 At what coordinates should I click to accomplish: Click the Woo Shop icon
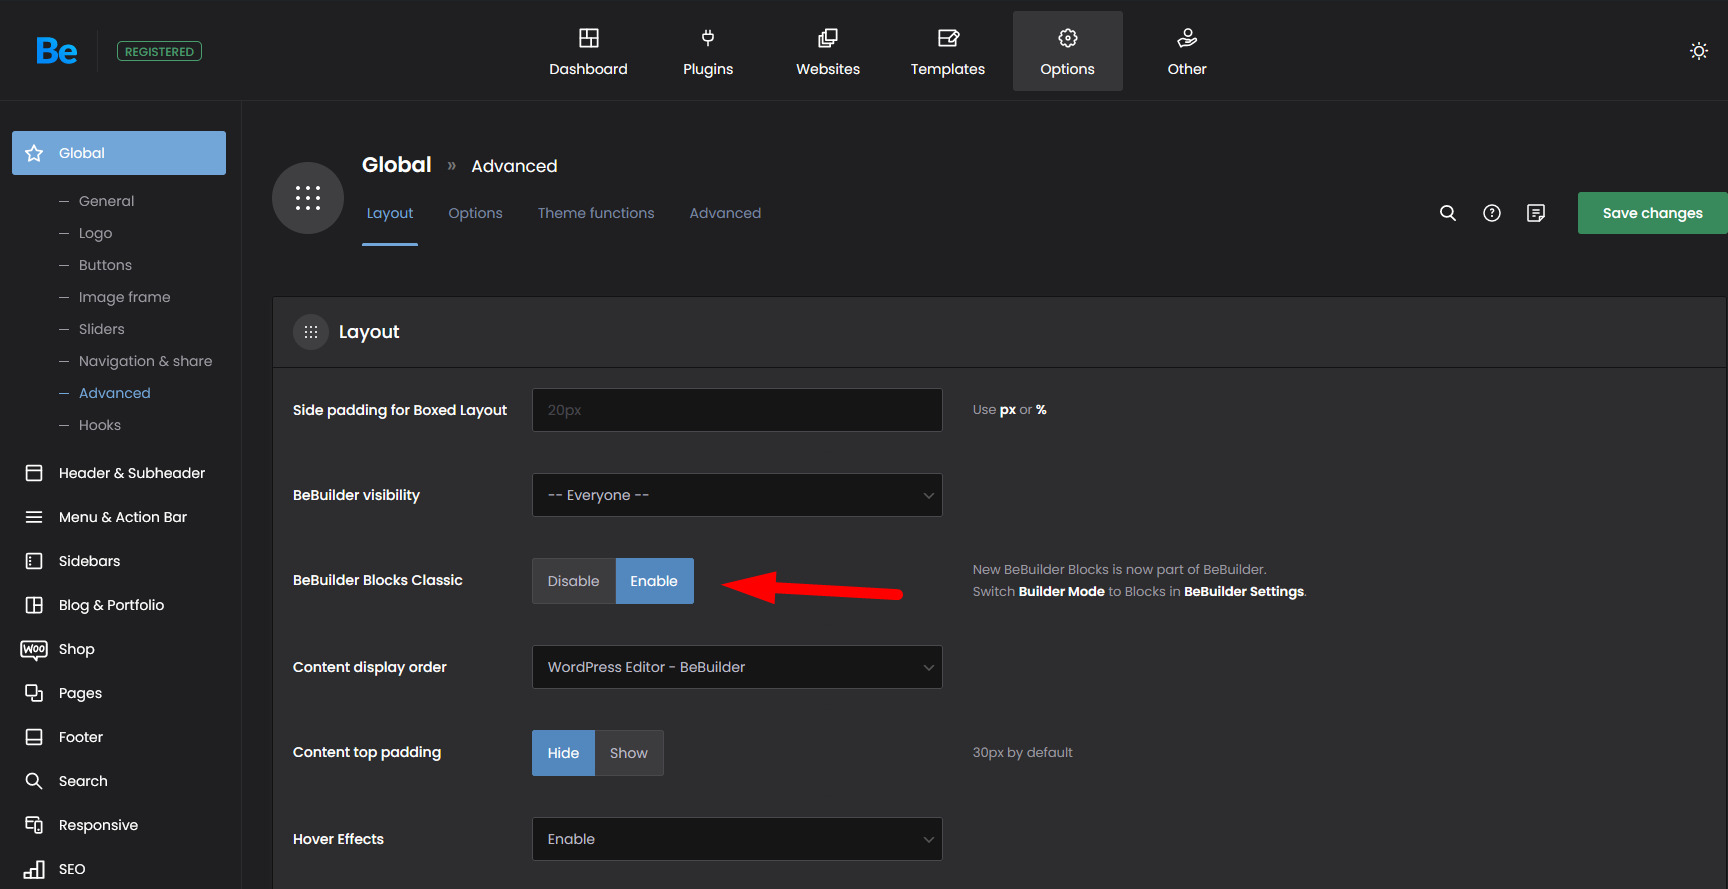point(34,649)
